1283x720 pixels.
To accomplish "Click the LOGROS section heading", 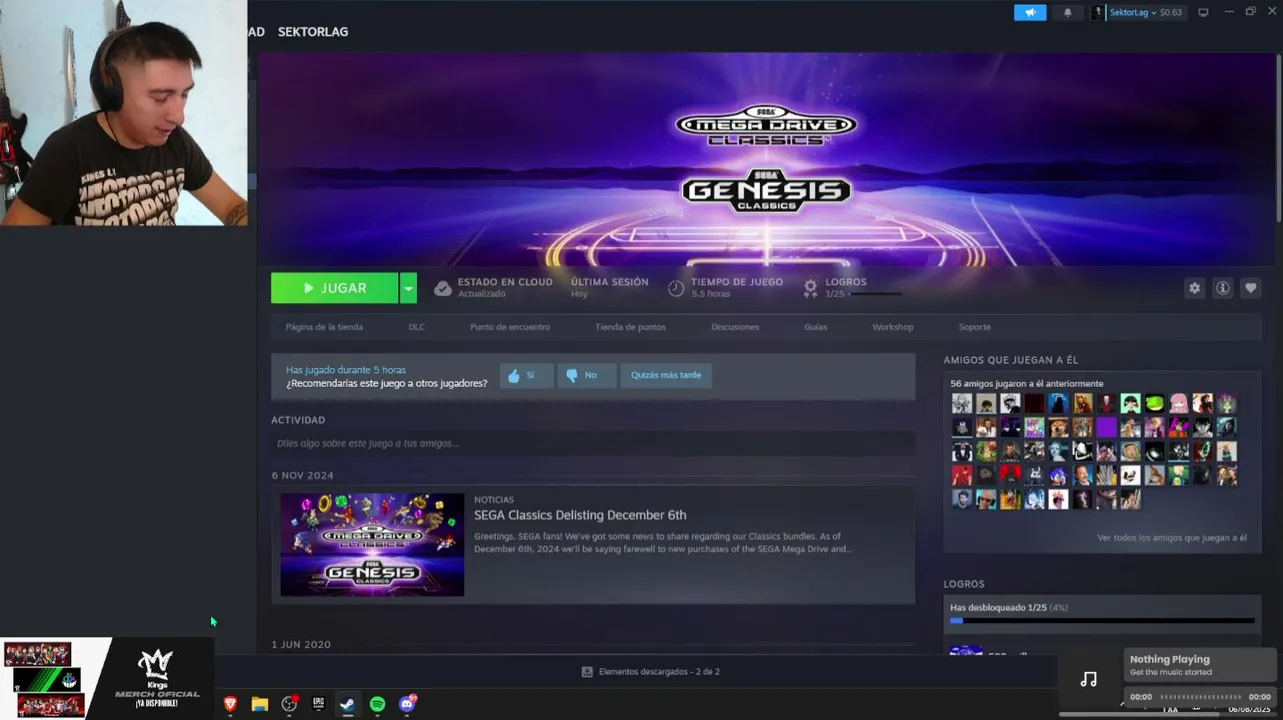I will 964,584.
